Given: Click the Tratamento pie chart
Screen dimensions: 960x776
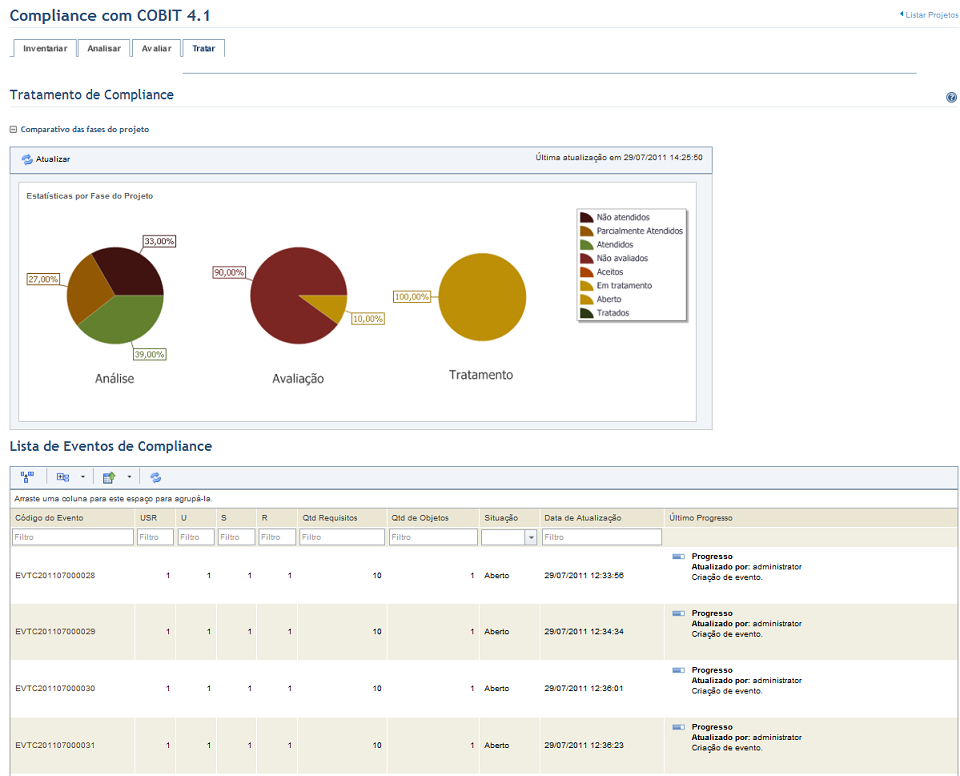Looking at the screenshot, I should 482,297.
